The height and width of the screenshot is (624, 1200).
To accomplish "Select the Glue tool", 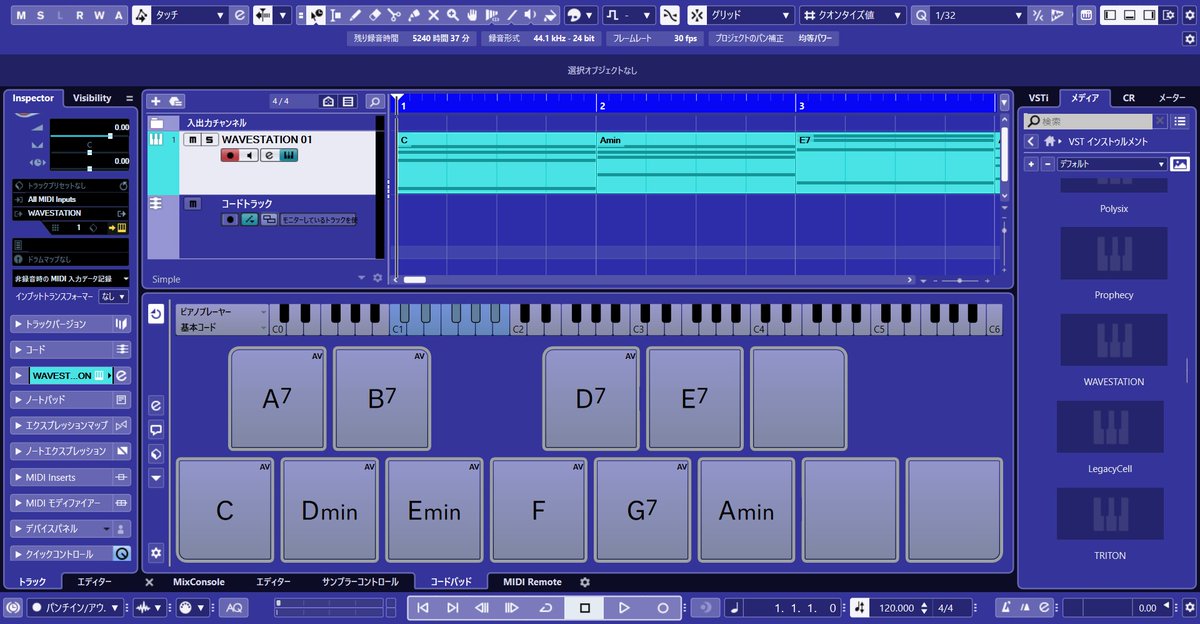I will 413,15.
